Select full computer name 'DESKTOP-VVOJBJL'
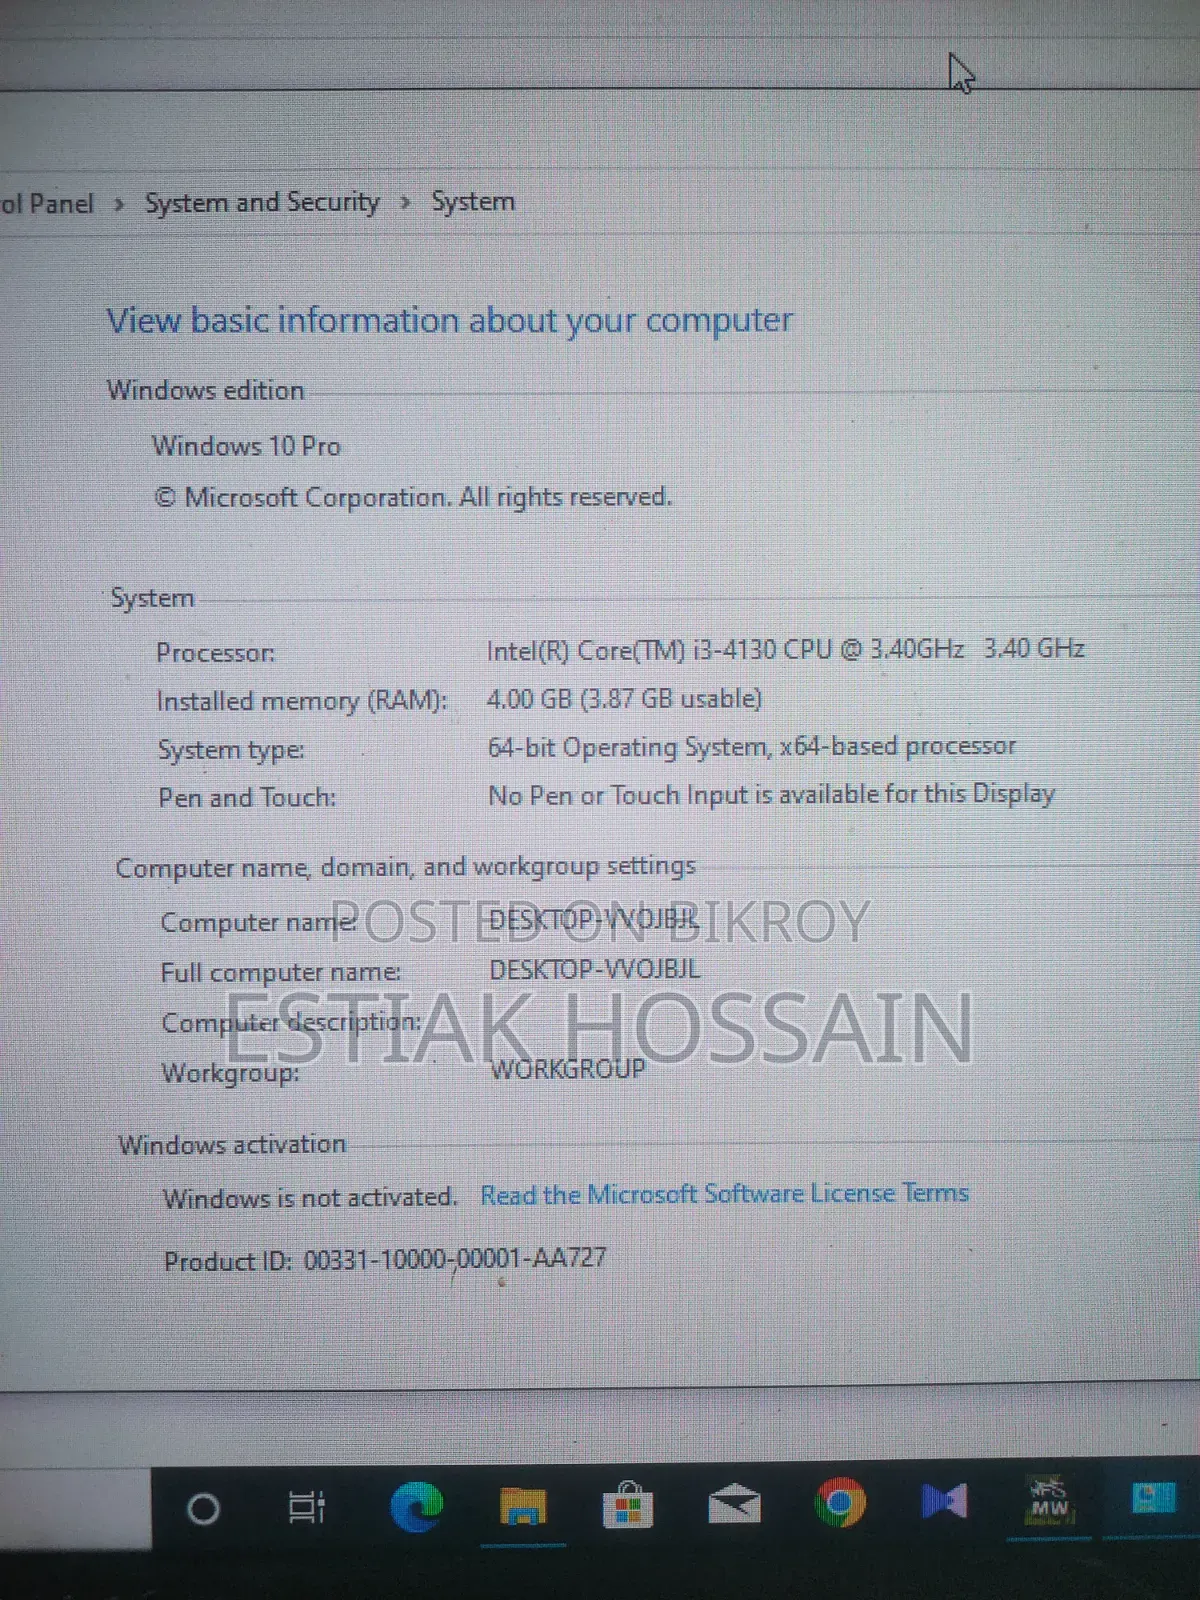Viewport: 1200px width, 1600px height. [x=595, y=969]
